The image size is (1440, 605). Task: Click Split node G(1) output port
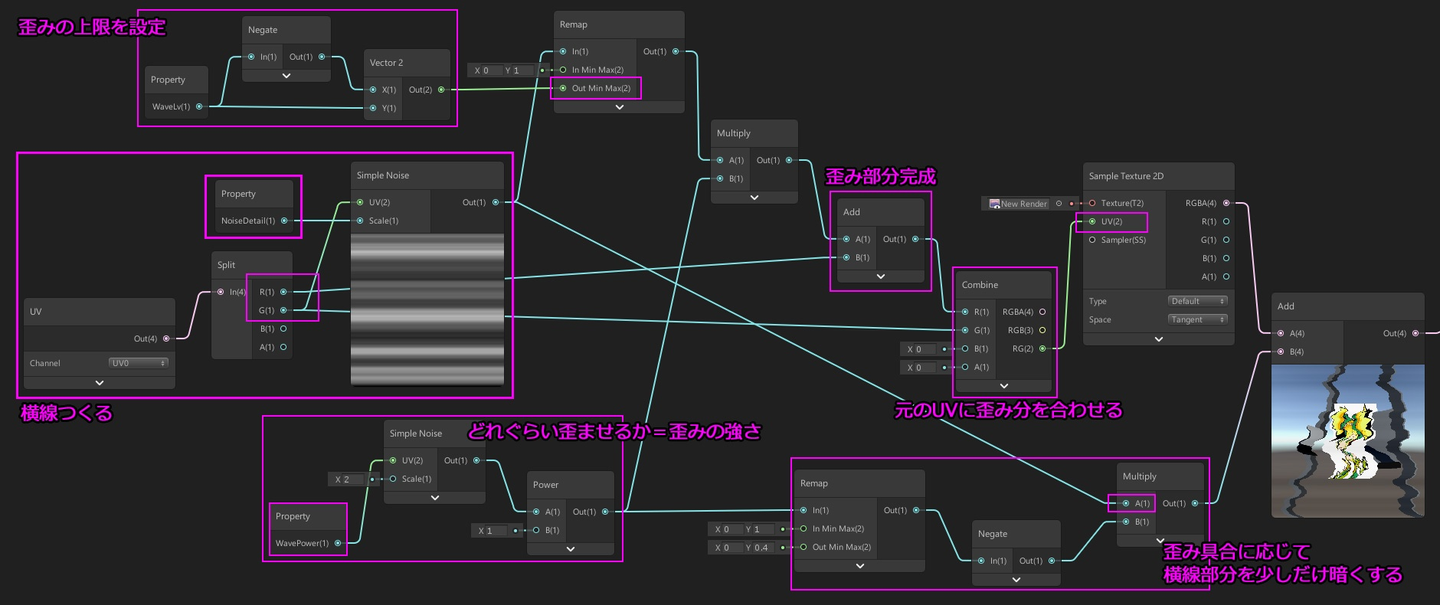[x=284, y=310]
